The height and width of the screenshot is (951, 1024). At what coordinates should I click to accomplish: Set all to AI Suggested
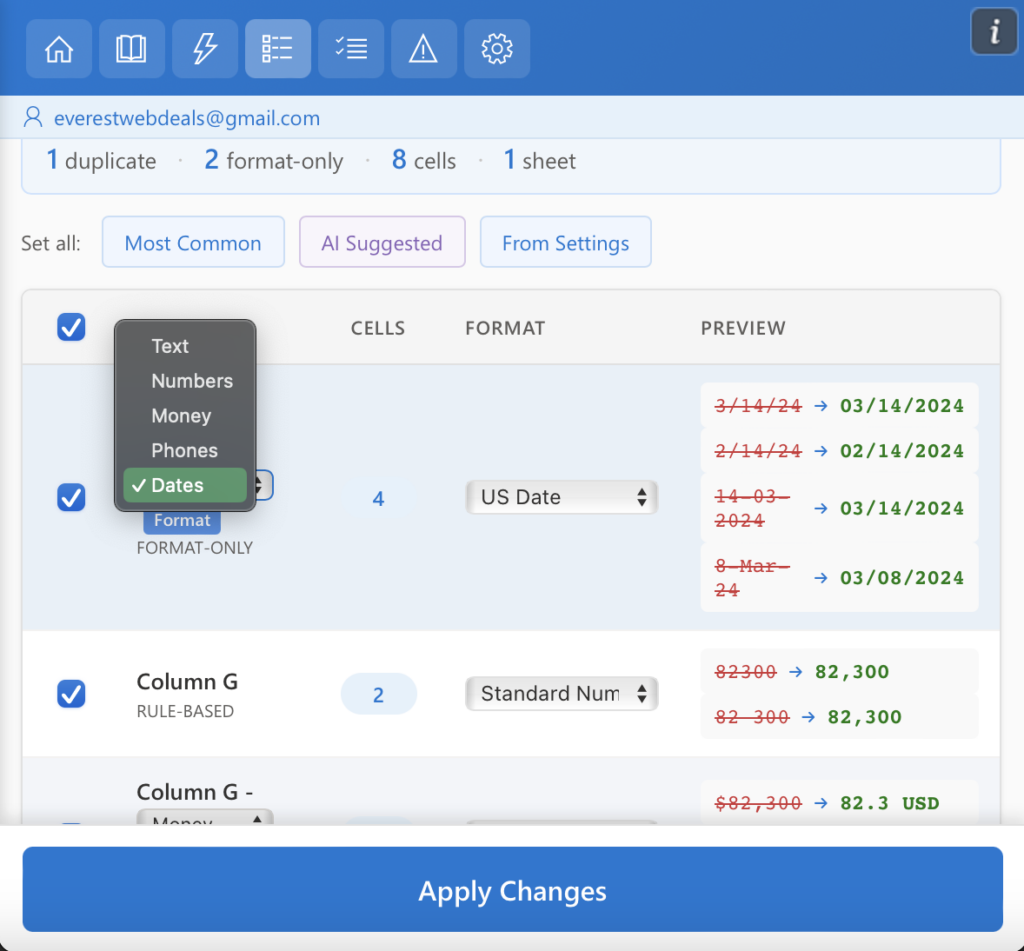[382, 243]
